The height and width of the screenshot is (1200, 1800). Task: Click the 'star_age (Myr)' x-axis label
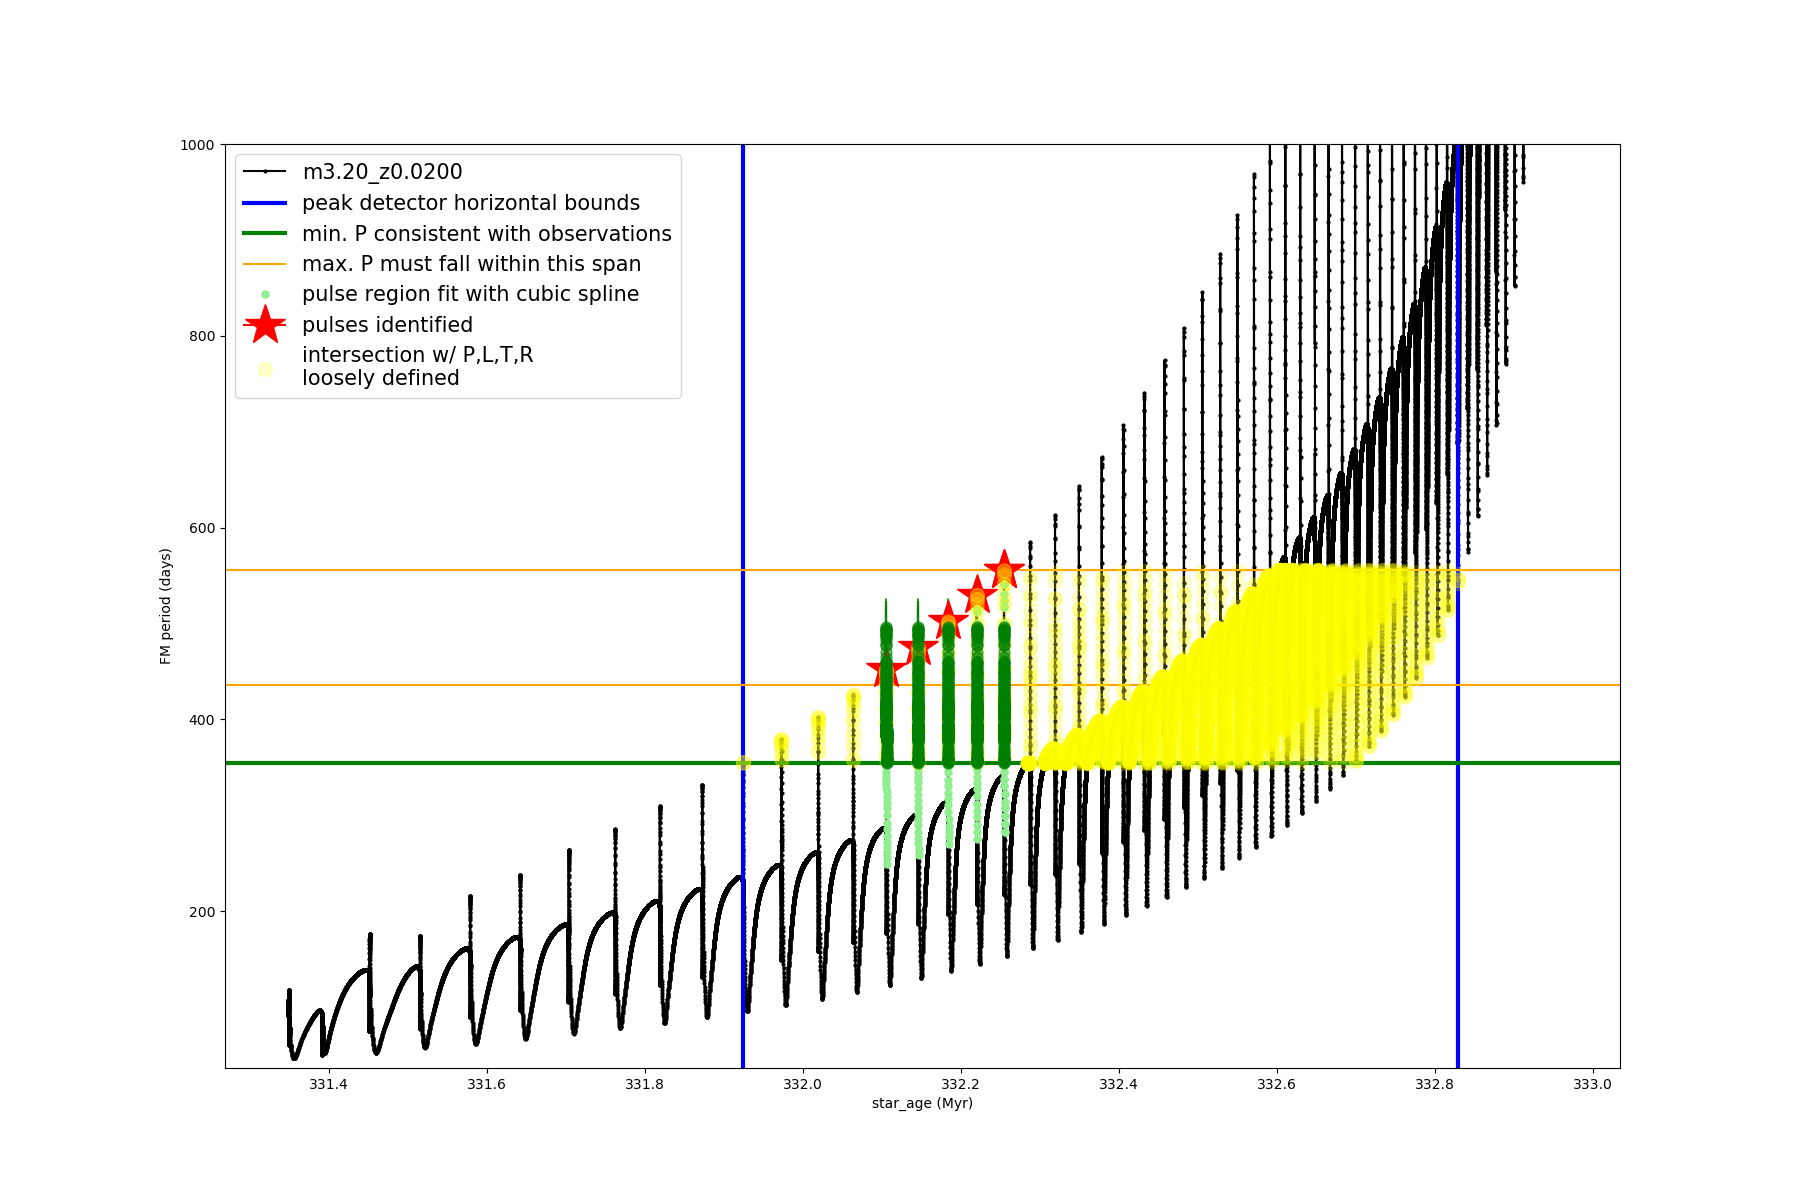(922, 1103)
